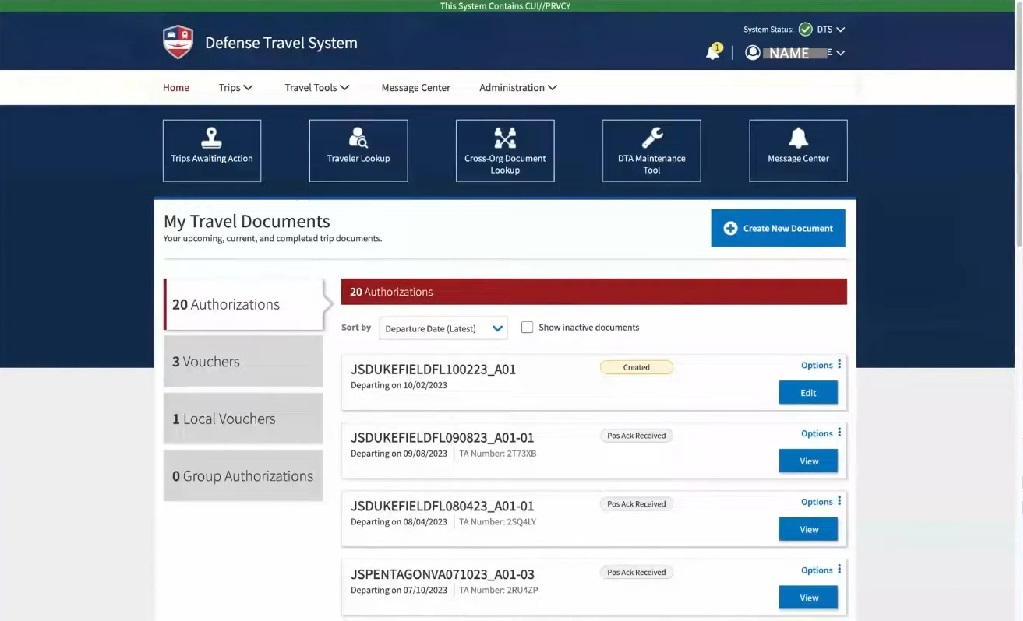Screen dimensions: 1023x621
Task: Expand the DTS system status dropdown
Action: 831,29
